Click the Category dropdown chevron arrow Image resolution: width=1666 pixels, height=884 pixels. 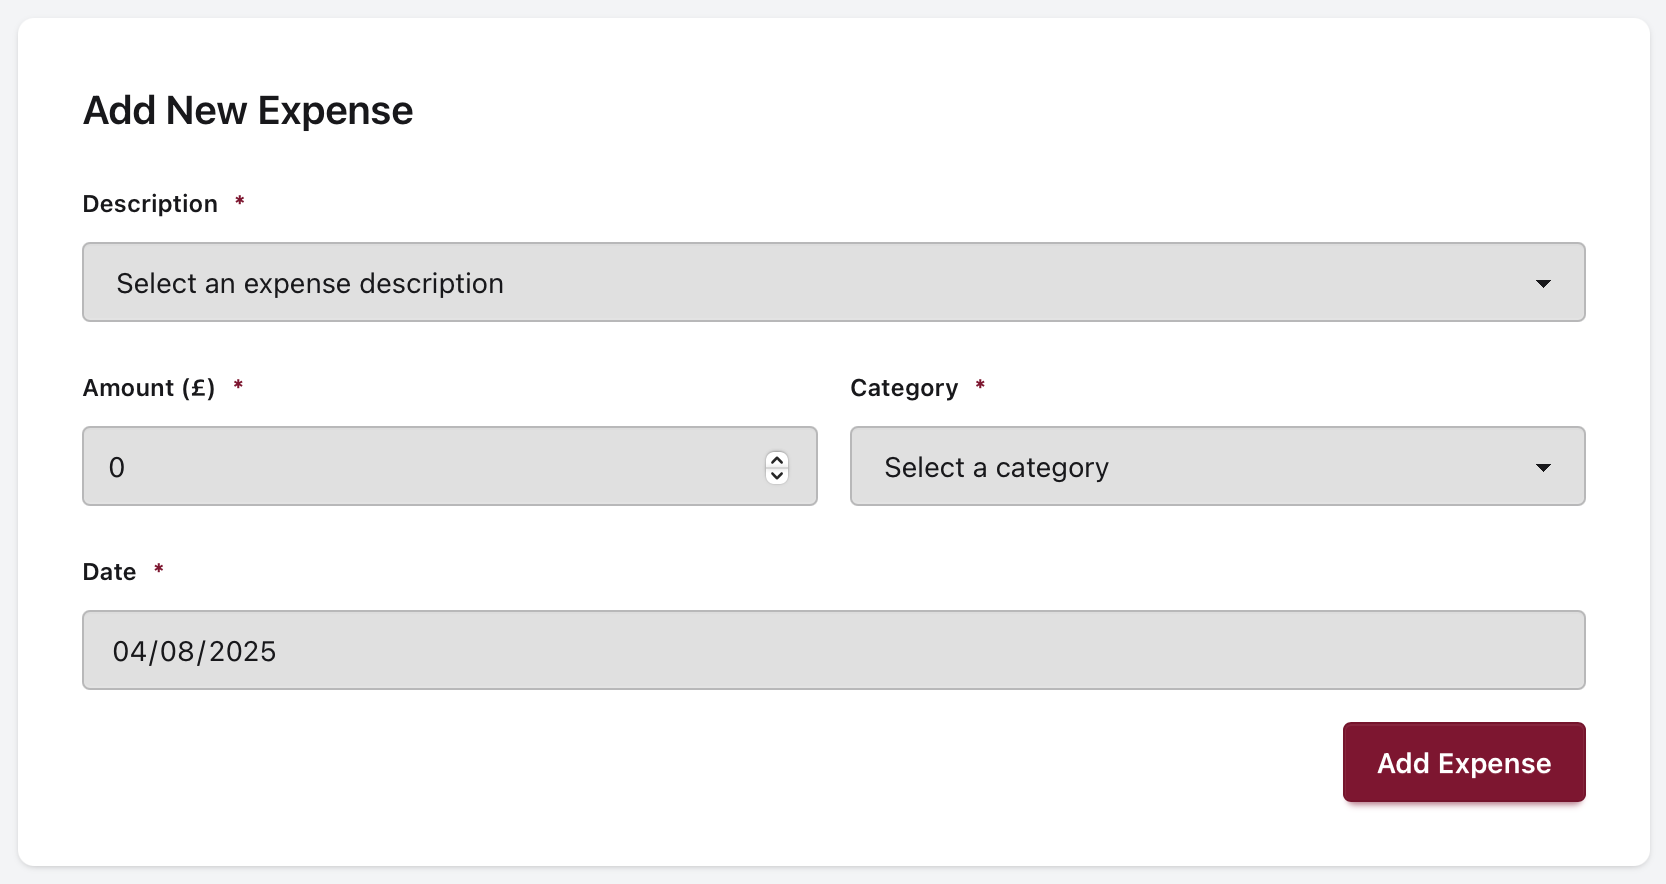1544,467
